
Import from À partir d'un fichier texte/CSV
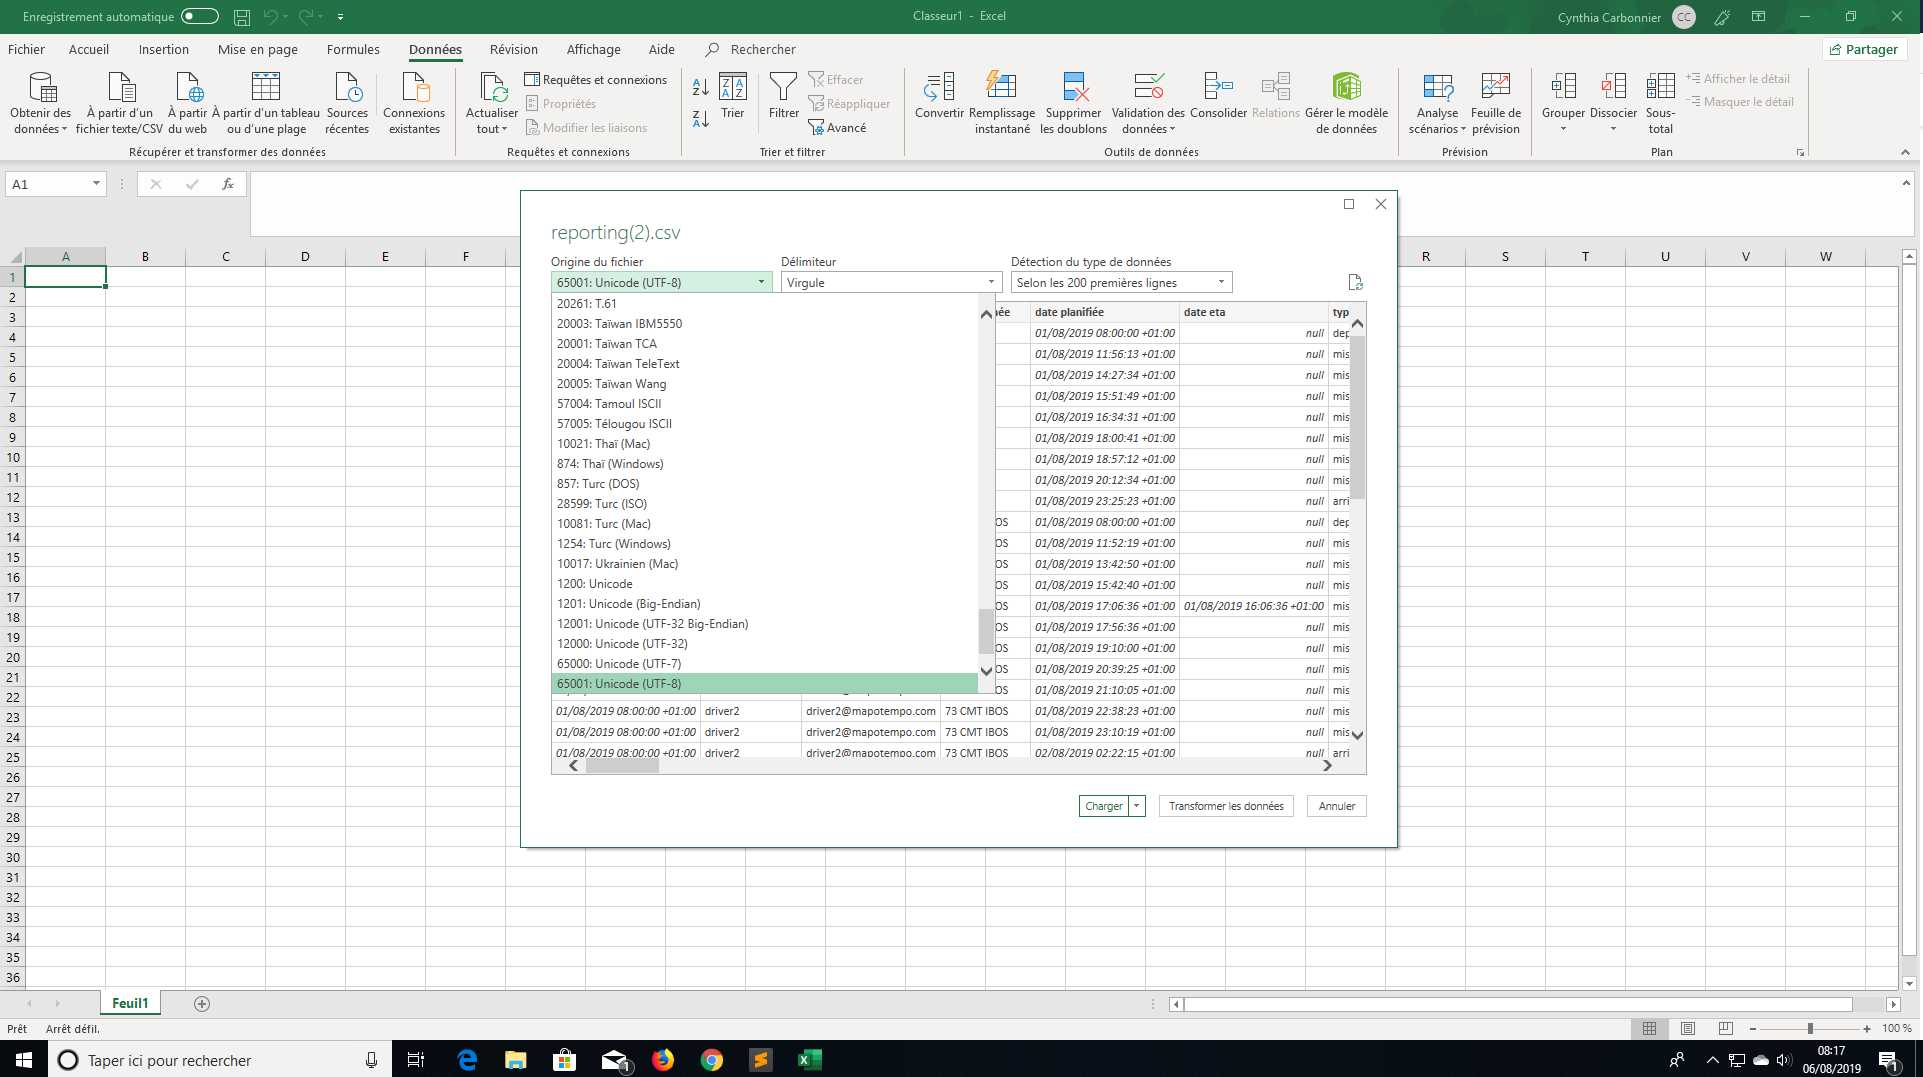(x=120, y=103)
